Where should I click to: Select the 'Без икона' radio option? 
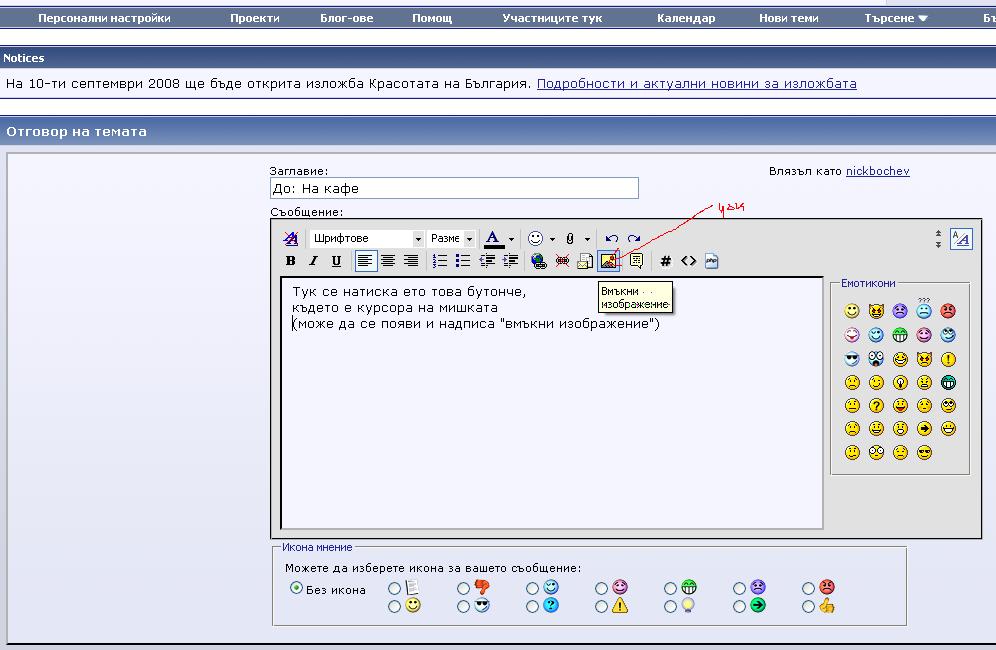(296, 588)
